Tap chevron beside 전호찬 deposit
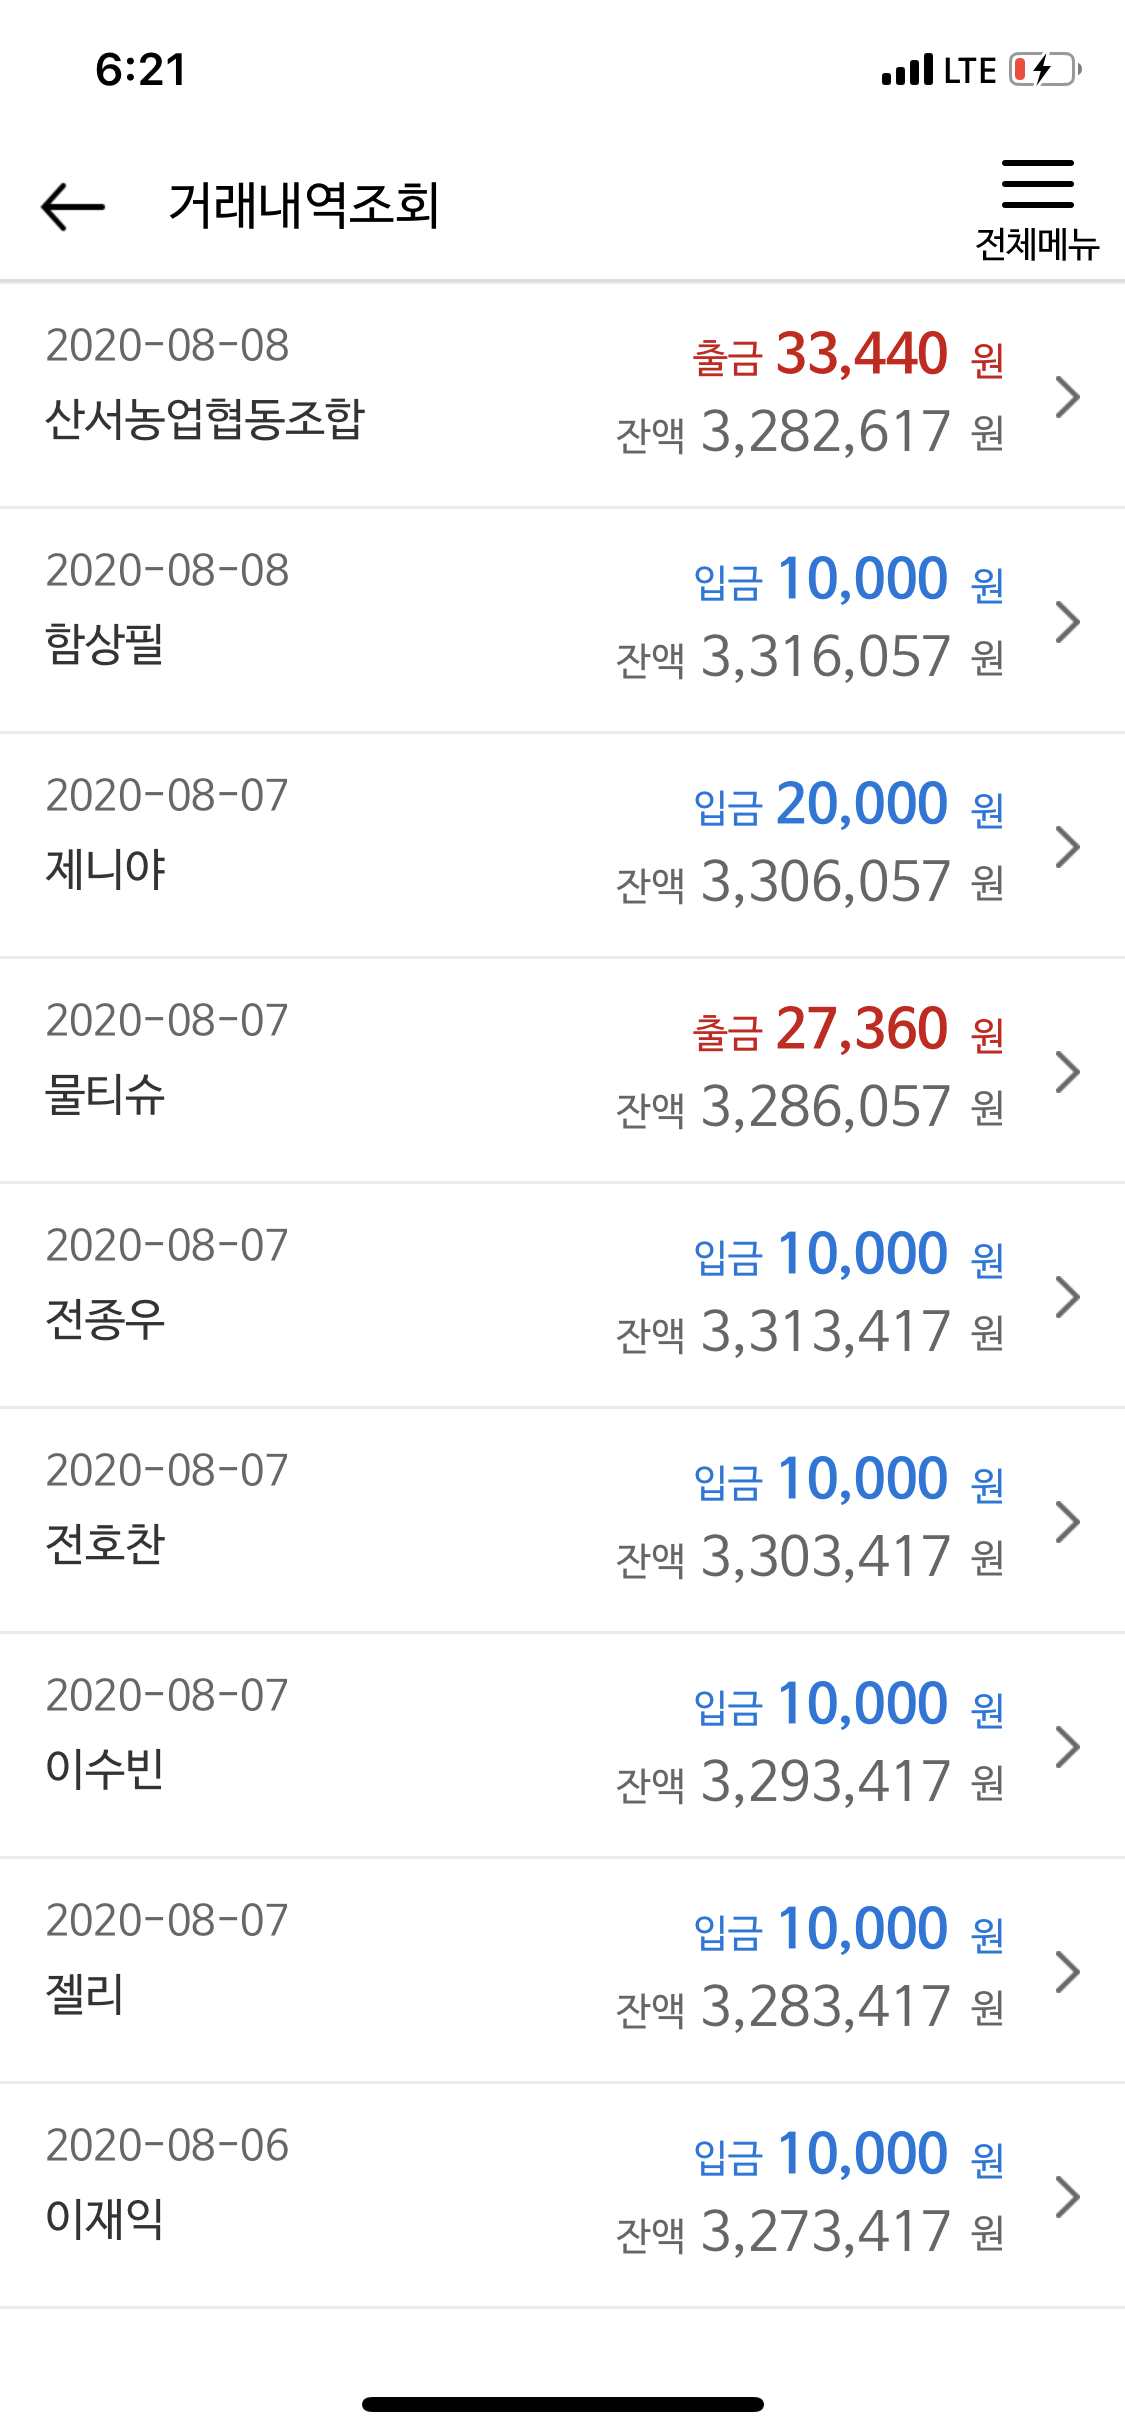The image size is (1125, 2436). 1068,1522
